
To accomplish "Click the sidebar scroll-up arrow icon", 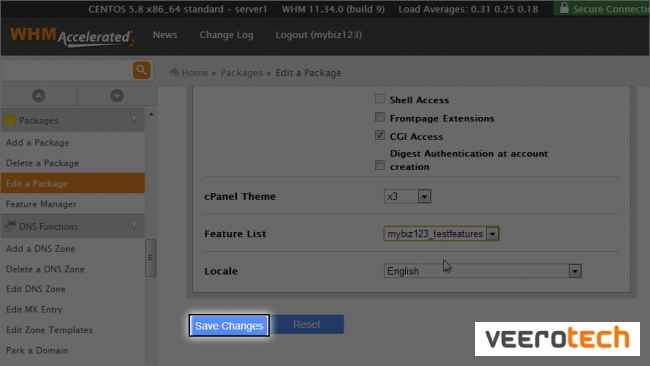I will coord(39,96).
